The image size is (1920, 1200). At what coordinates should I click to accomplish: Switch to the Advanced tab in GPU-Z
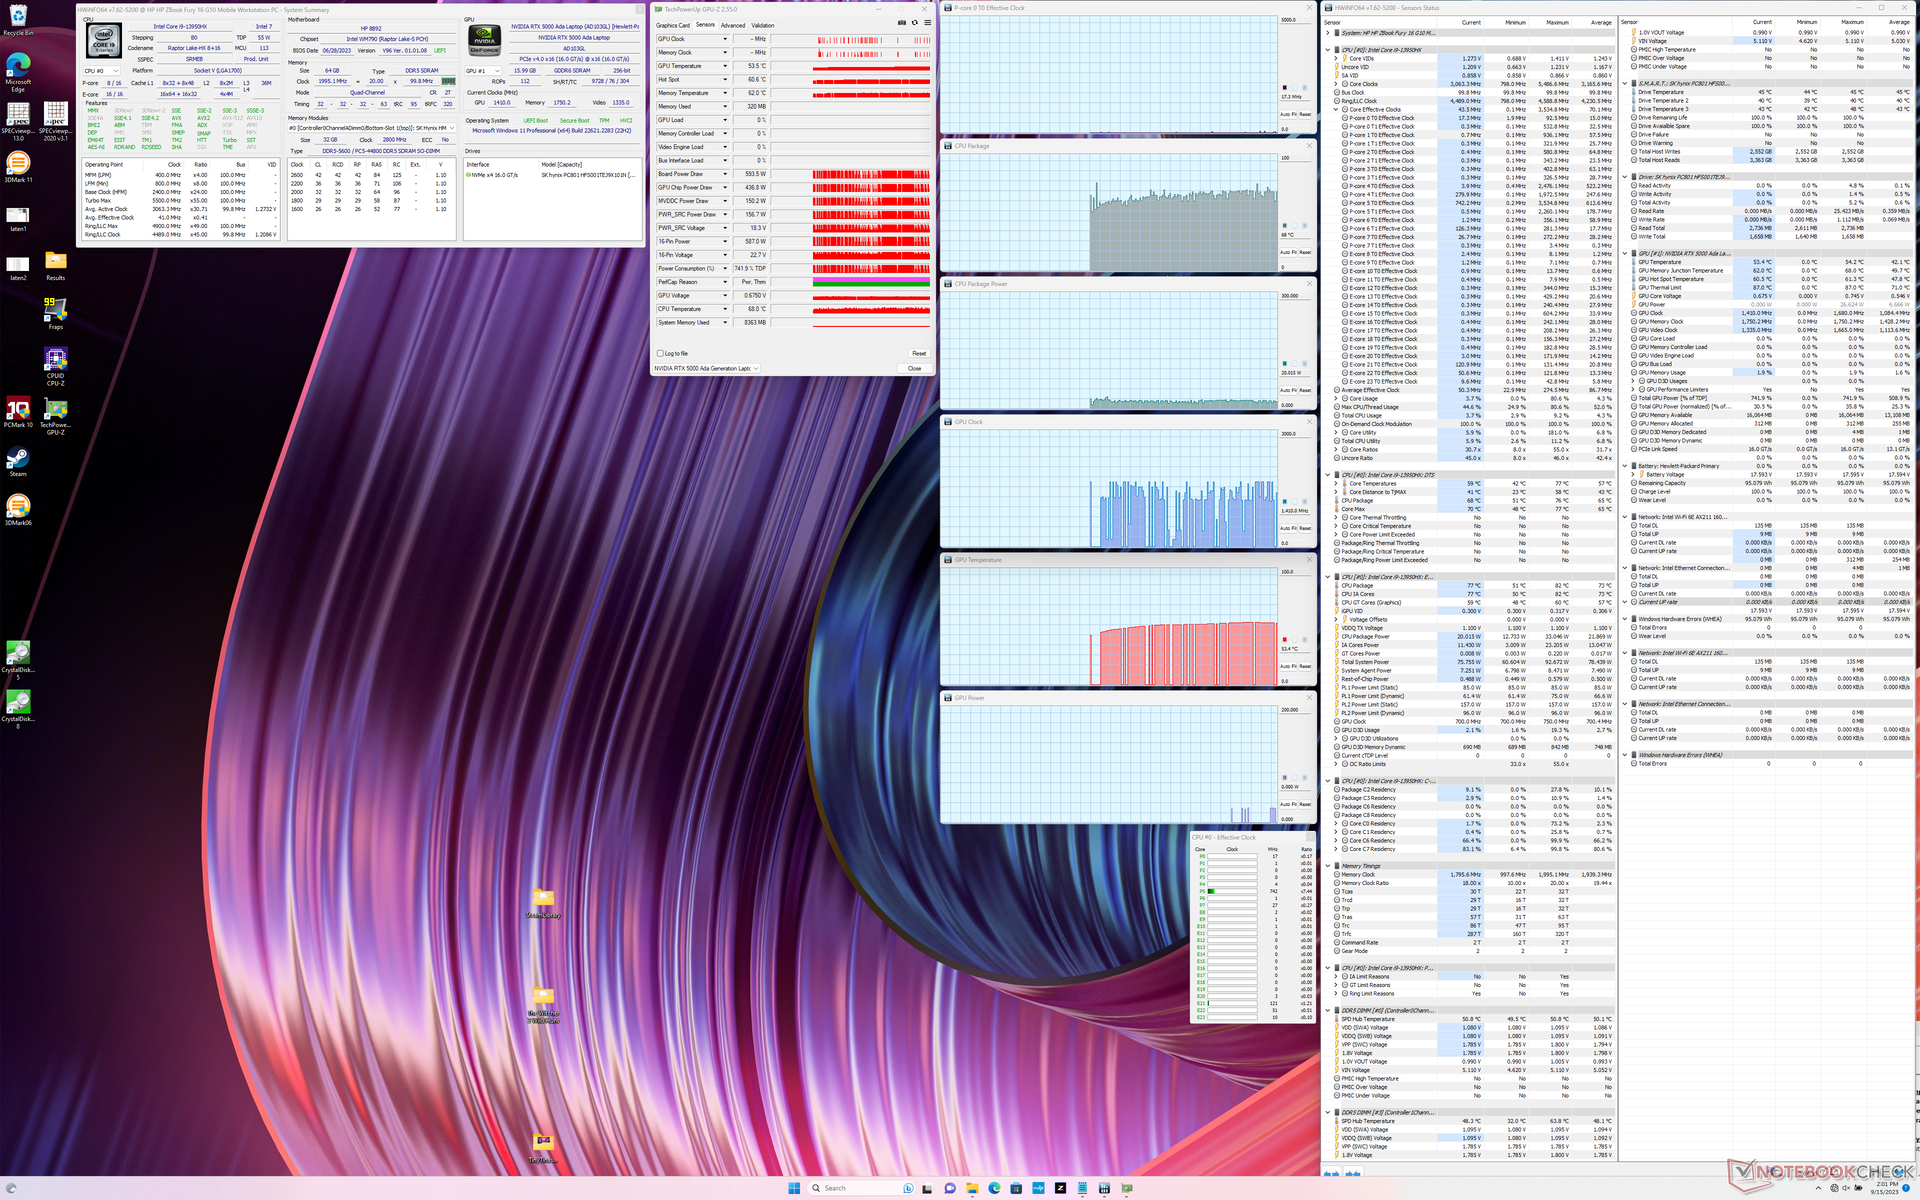tap(733, 25)
